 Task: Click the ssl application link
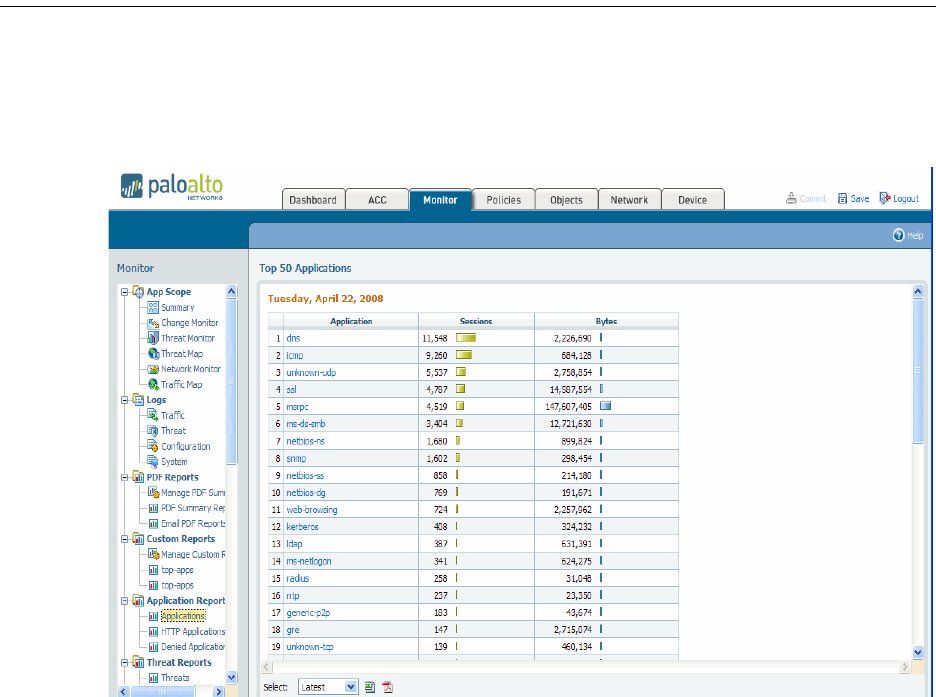click(x=291, y=390)
